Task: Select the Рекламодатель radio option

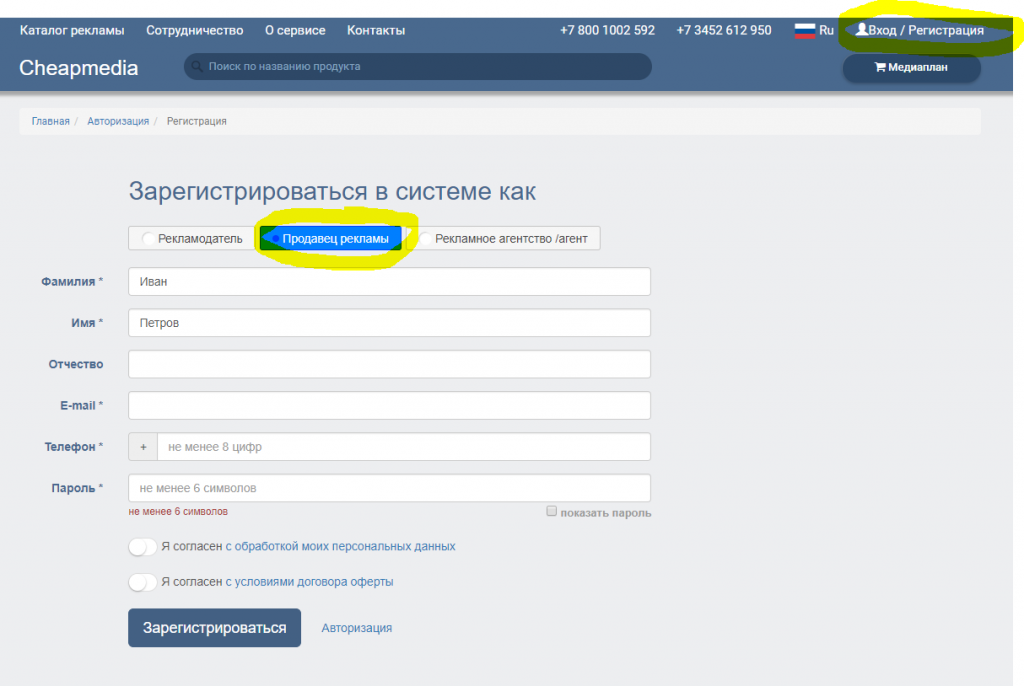Action: click(x=149, y=239)
